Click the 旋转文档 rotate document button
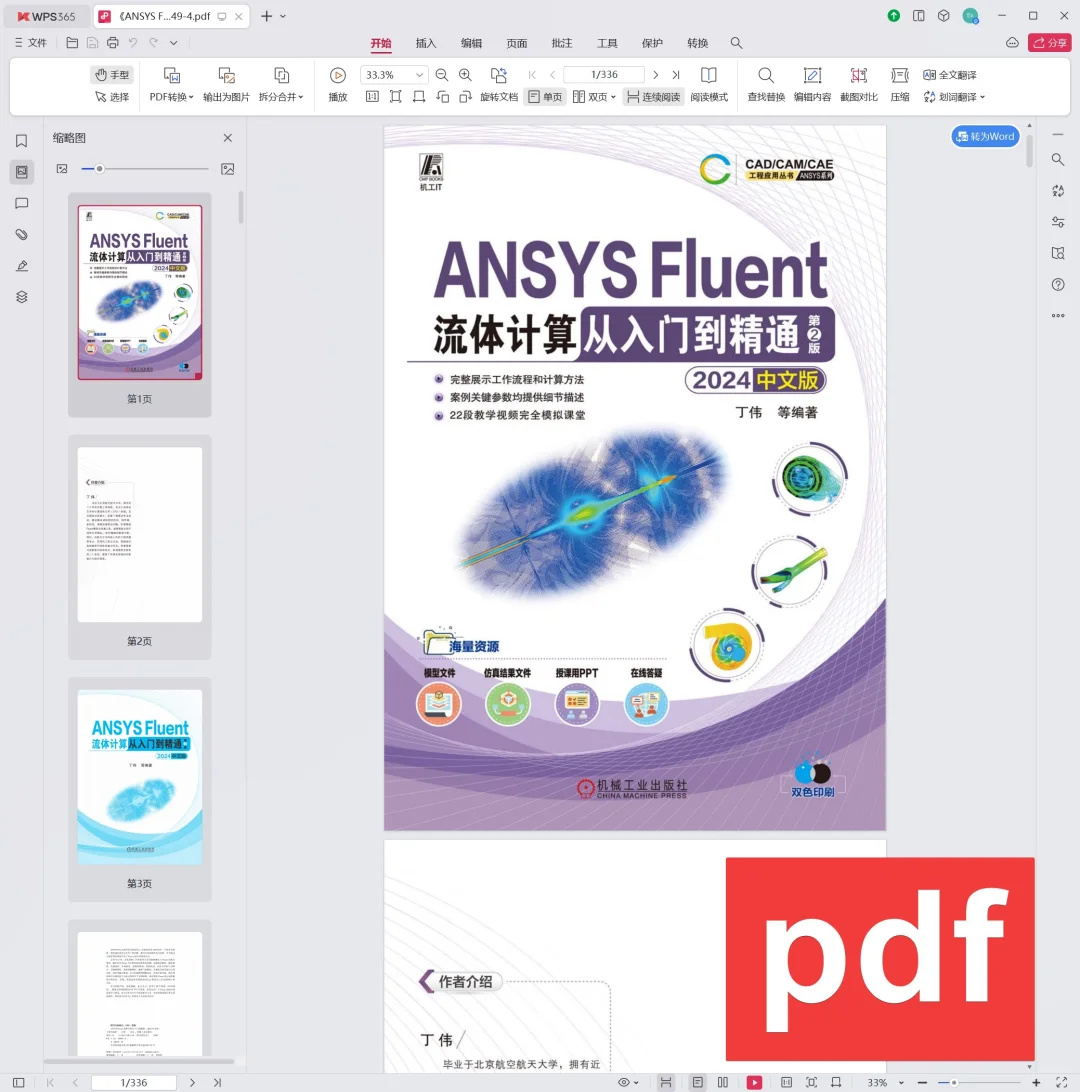Viewport: 1080px width, 1092px height. (499, 84)
